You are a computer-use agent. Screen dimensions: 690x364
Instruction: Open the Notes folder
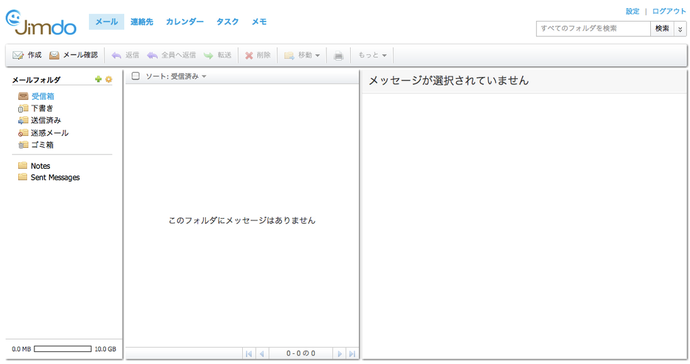pos(40,166)
